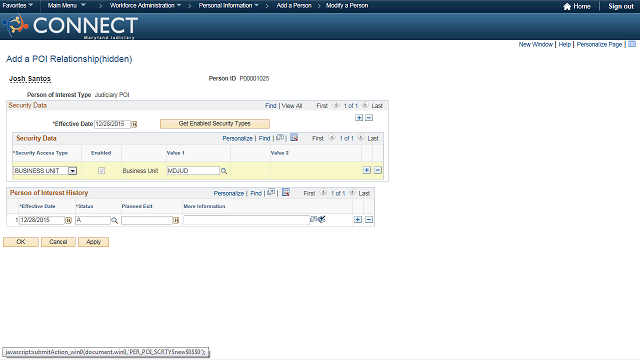Show previous row in inner Security Data grid

[x=332, y=138]
